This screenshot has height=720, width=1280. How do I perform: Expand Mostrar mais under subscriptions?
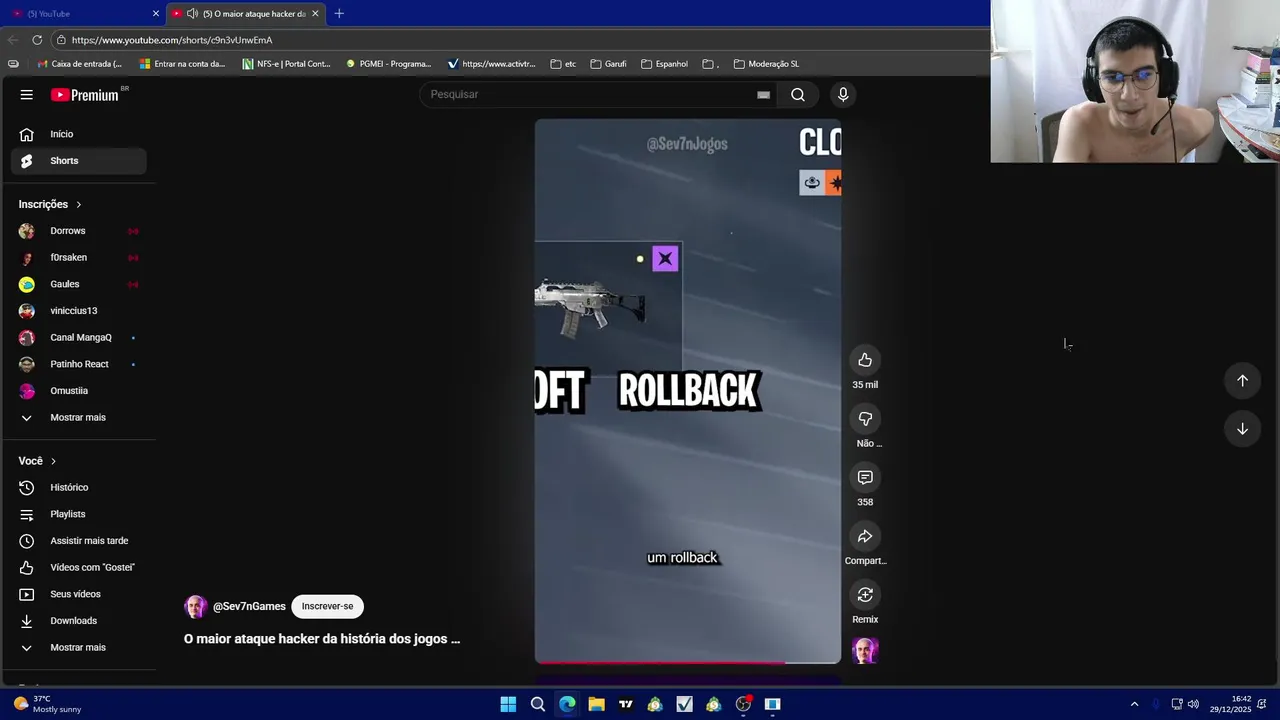click(x=79, y=417)
